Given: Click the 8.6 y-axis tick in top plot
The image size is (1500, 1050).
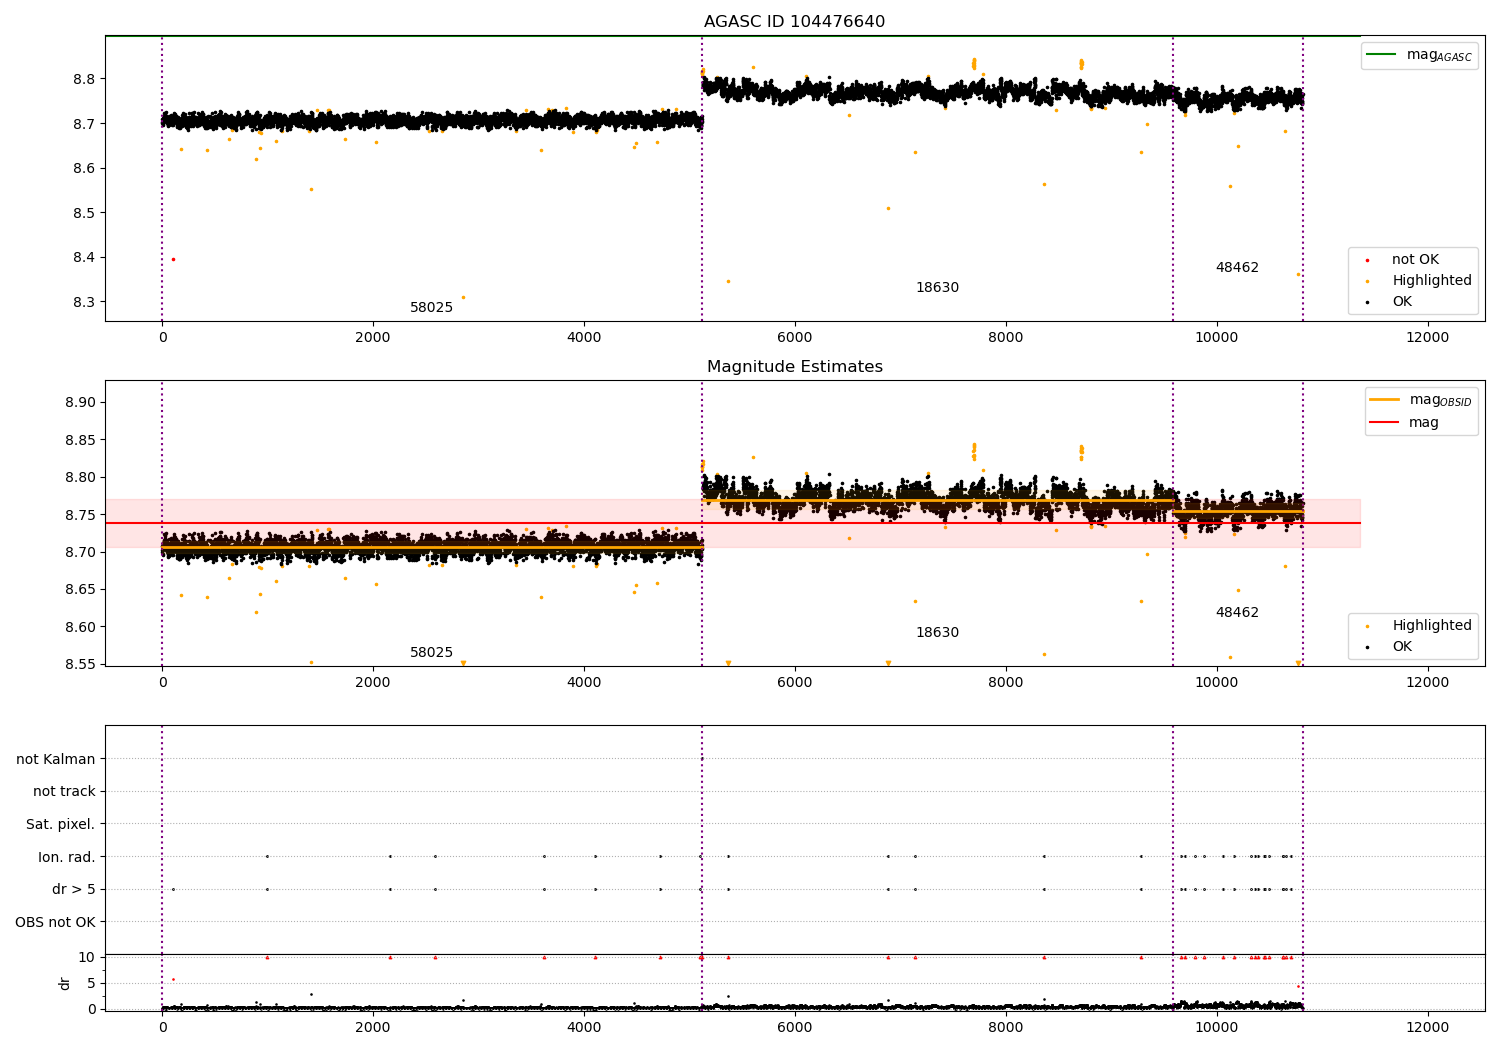Looking at the screenshot, I should click(x=84, y=168).
